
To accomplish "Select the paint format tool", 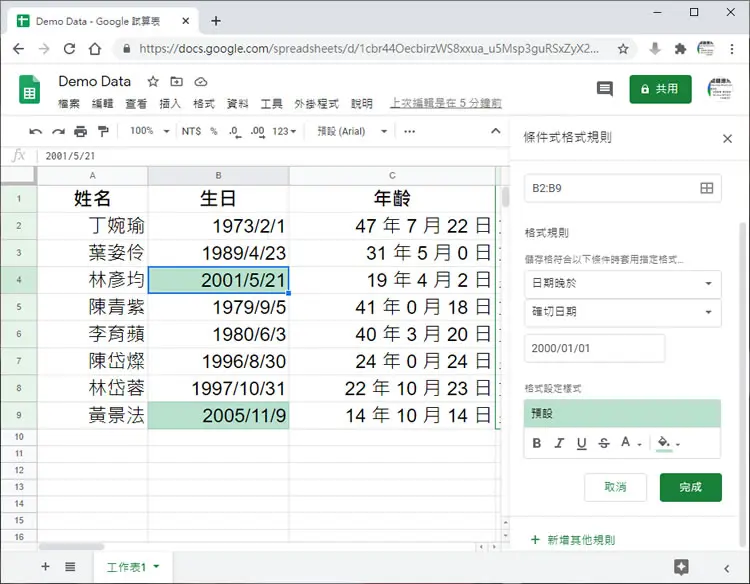I will (103, 132).
